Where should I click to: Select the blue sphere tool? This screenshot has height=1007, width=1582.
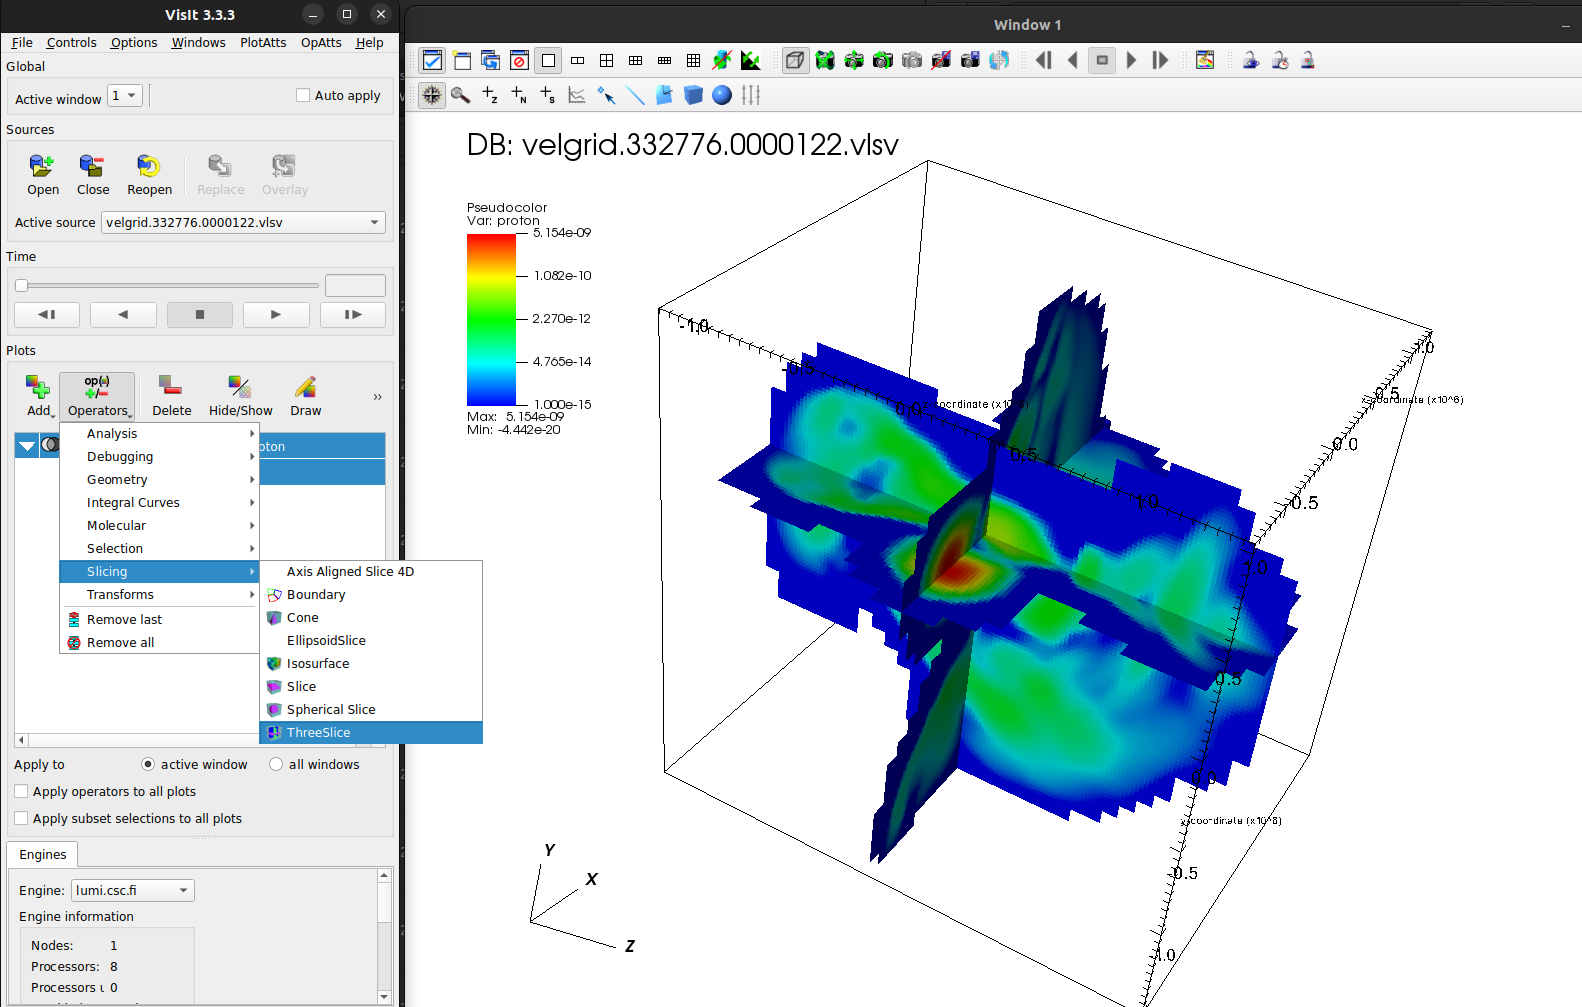[722, 95]
